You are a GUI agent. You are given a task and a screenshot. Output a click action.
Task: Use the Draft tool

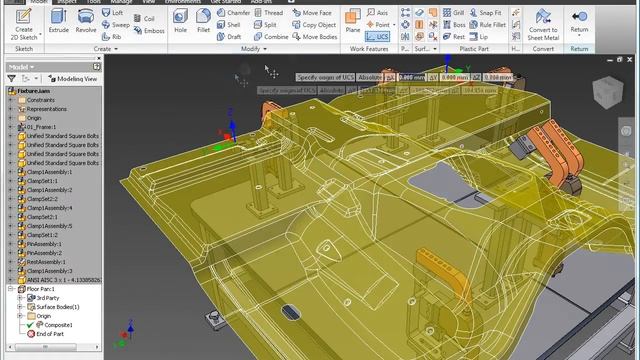(229, 37)
